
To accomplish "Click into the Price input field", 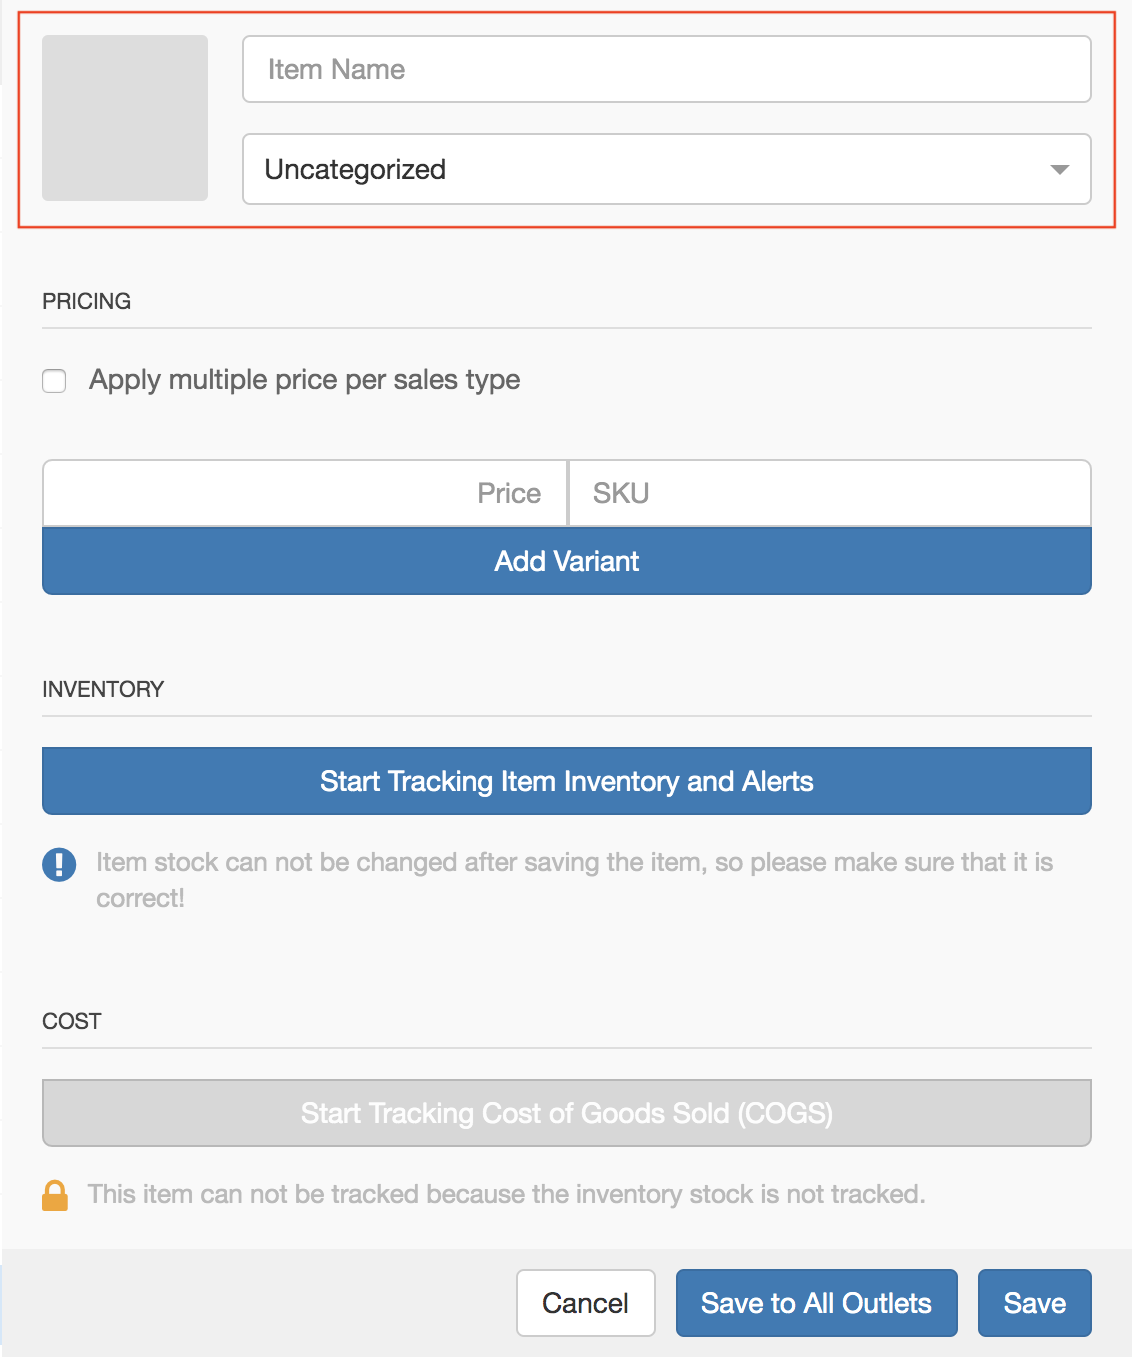I will 305,493.
